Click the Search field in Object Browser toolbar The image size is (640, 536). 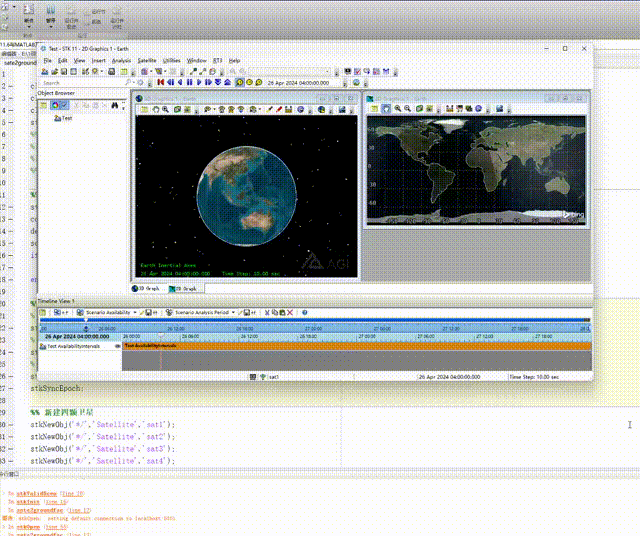(82, 83)
